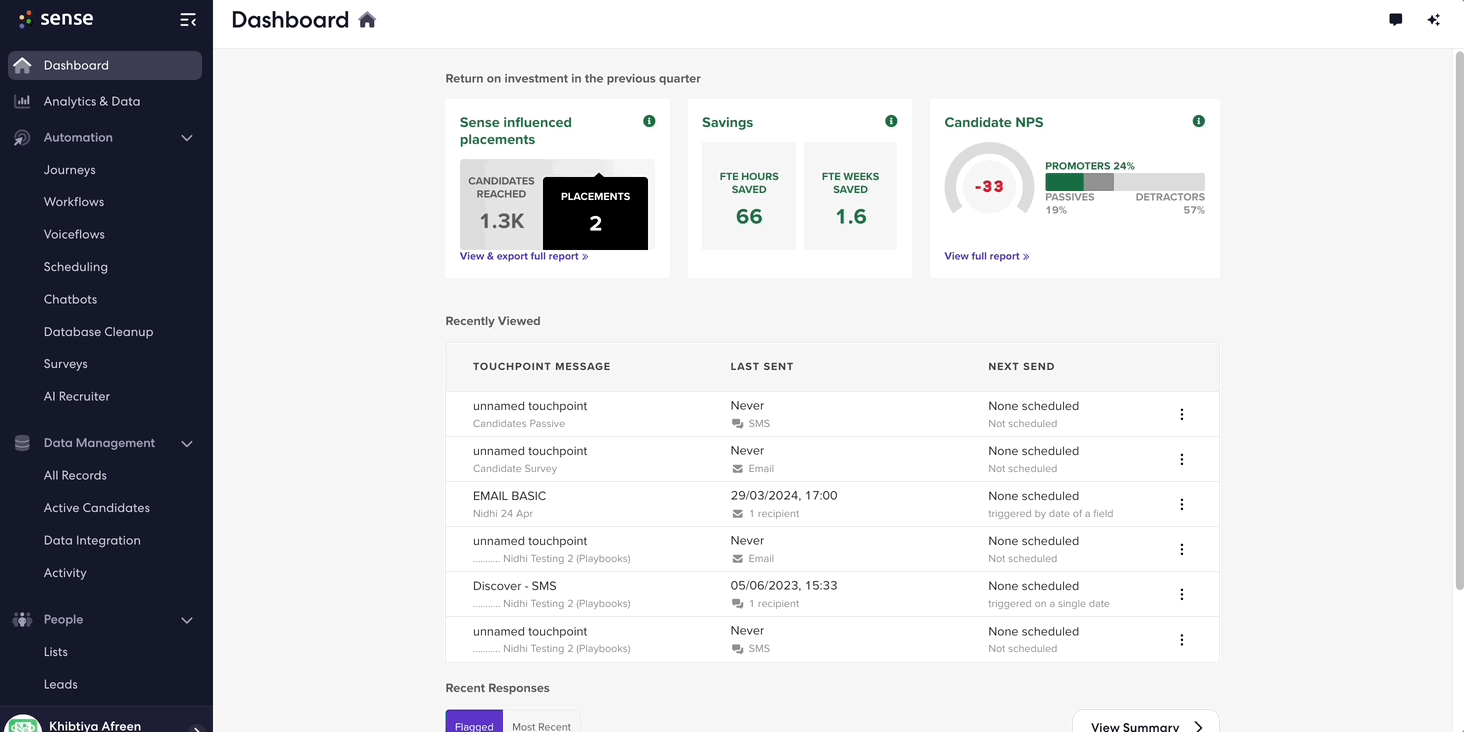The height and width of the screenshot is (732, 1464).
Task: Click the View Summary button
Action: (1146, 722)
